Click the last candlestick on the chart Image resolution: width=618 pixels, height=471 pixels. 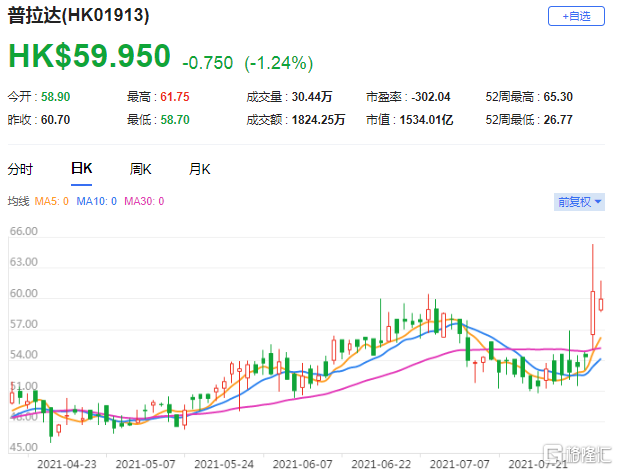[601, 304]
